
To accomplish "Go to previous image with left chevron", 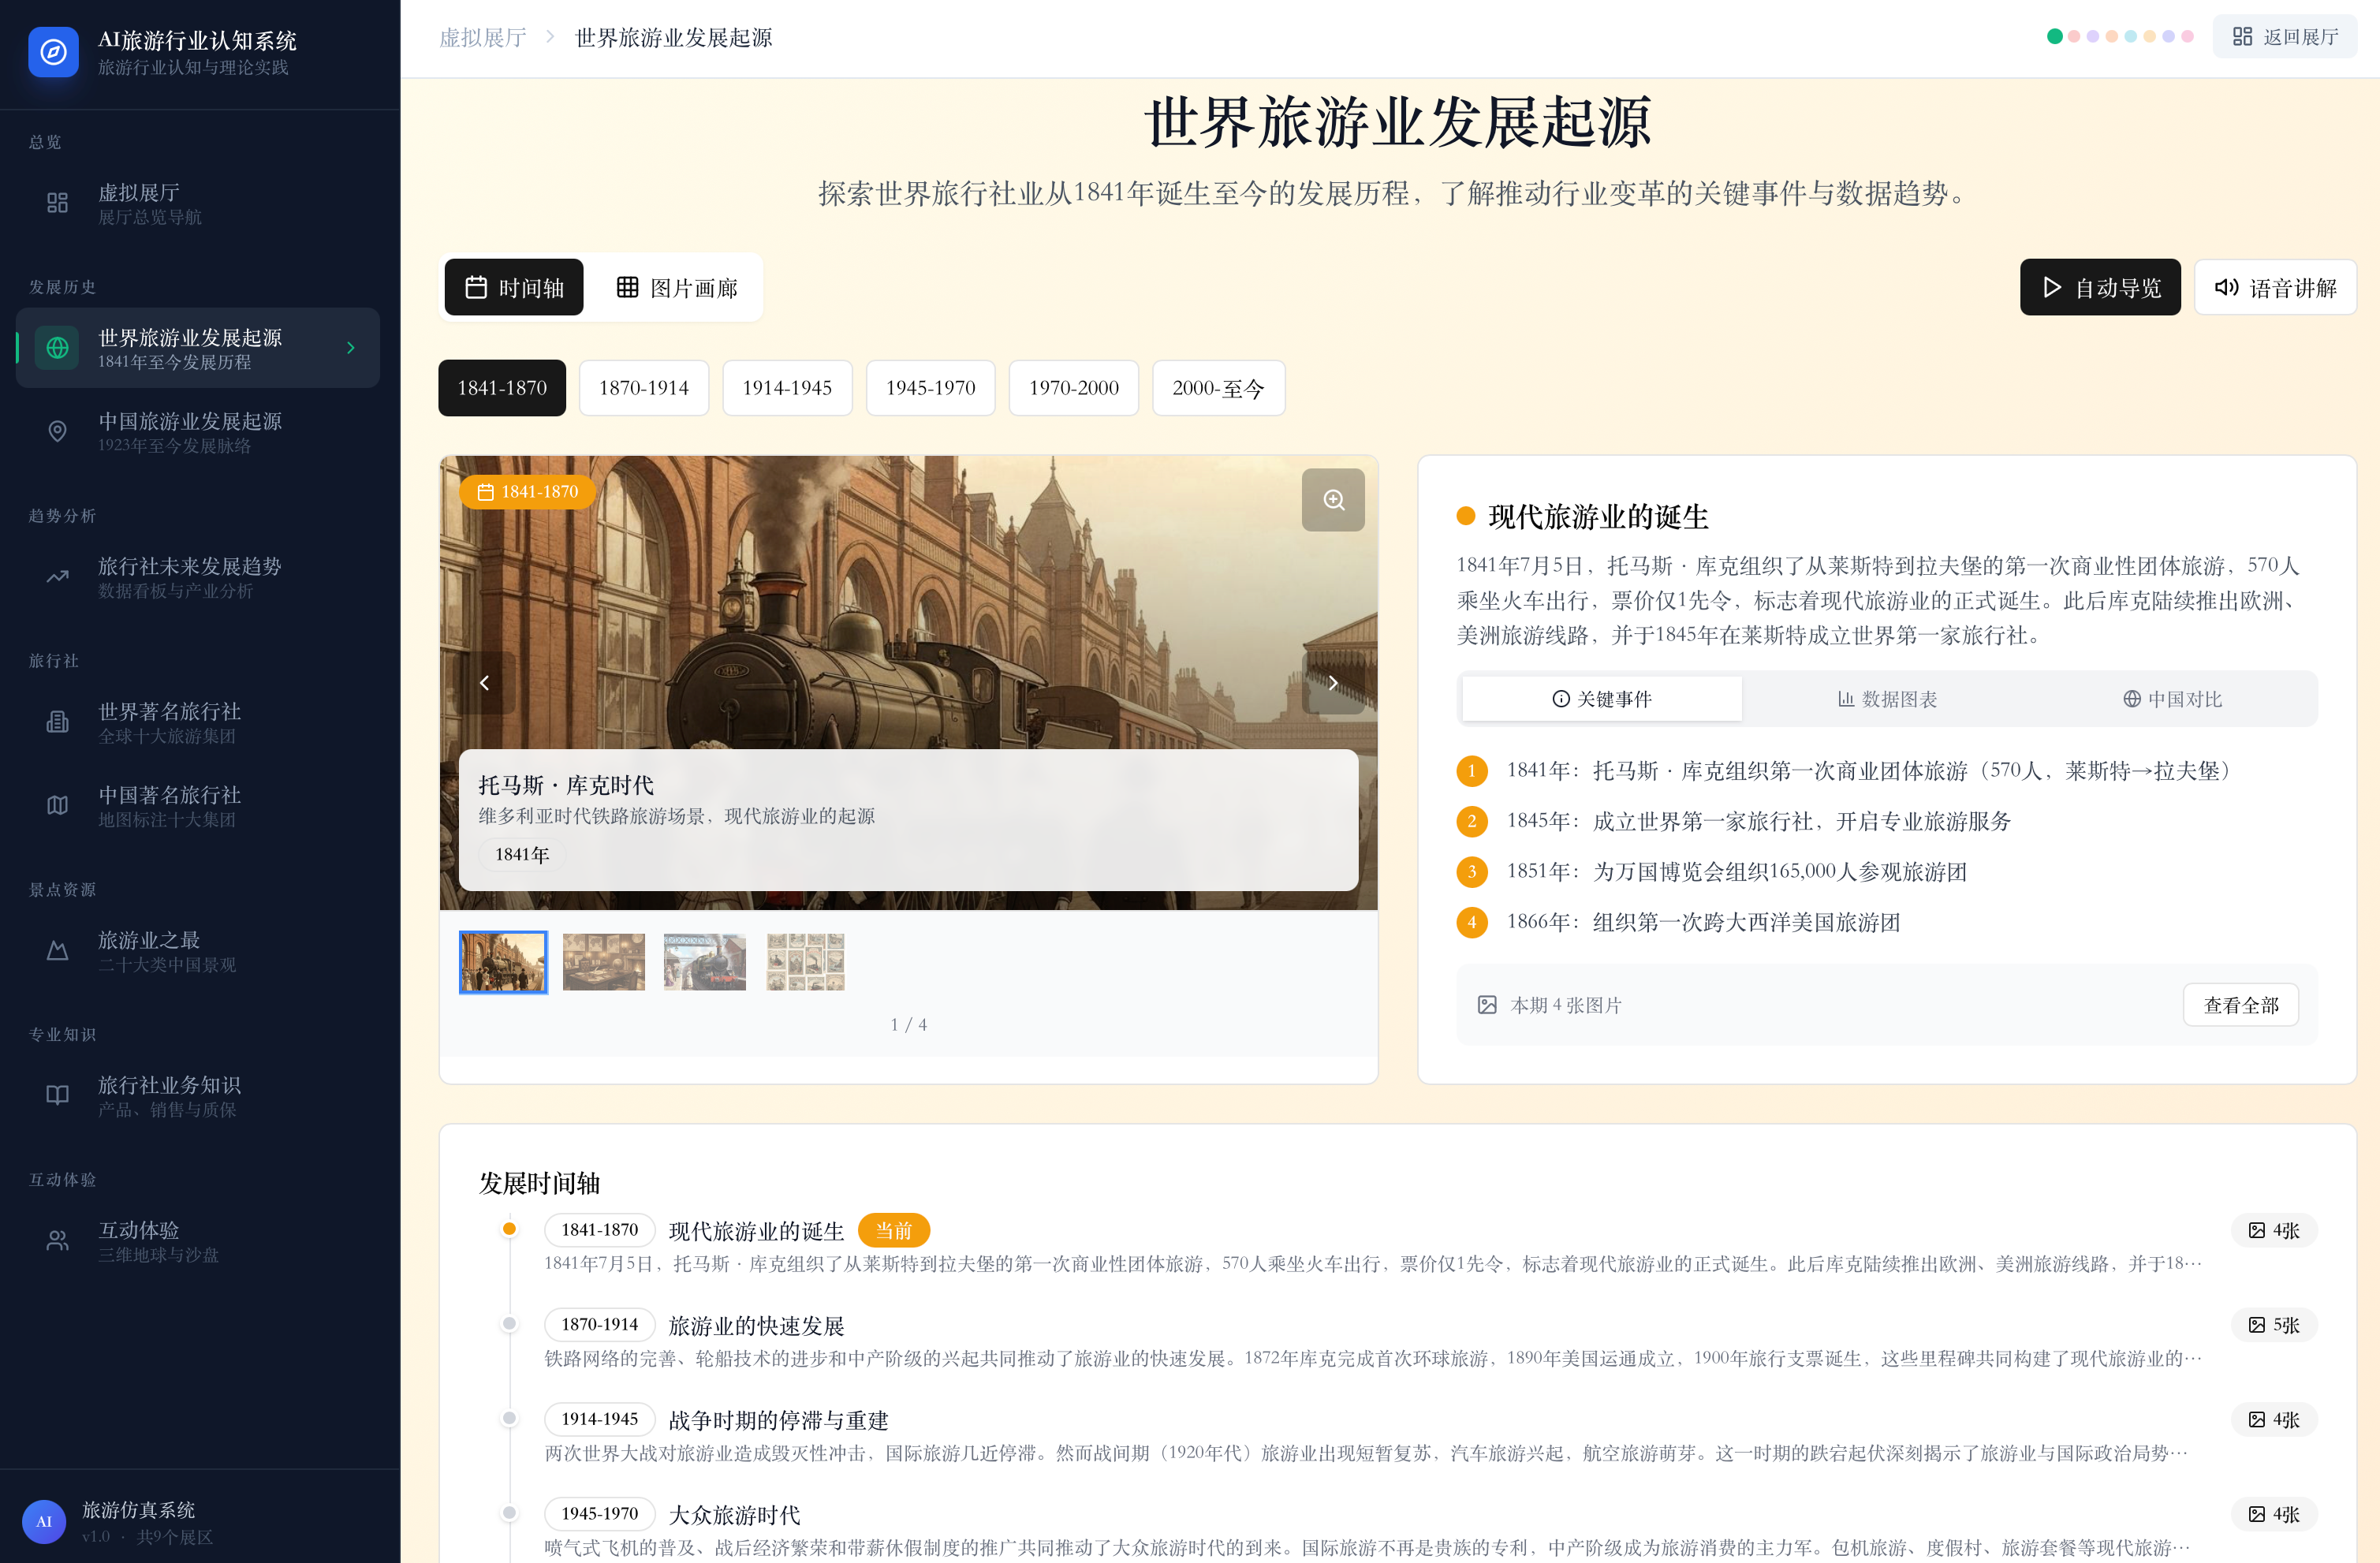I will [485, 683].
